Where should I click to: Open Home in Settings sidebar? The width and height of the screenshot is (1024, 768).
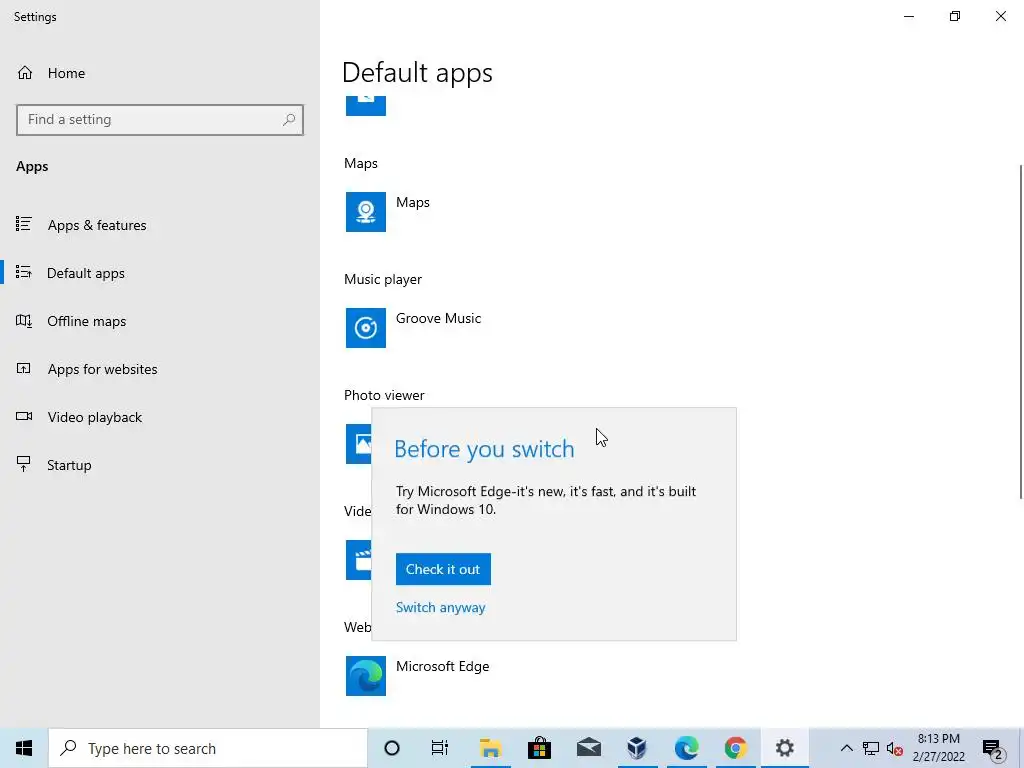[51, 73]
